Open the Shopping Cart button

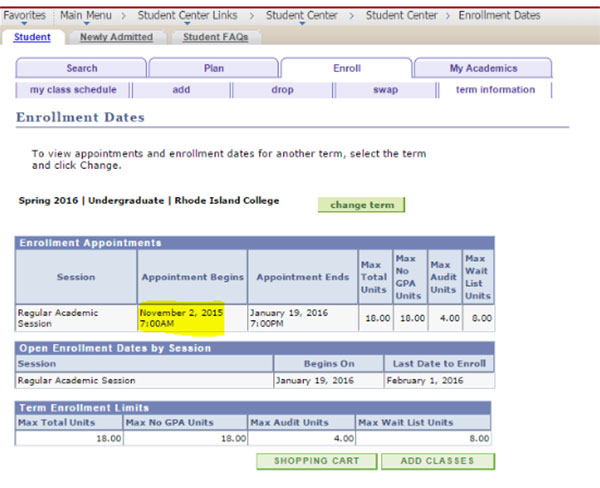316,461
